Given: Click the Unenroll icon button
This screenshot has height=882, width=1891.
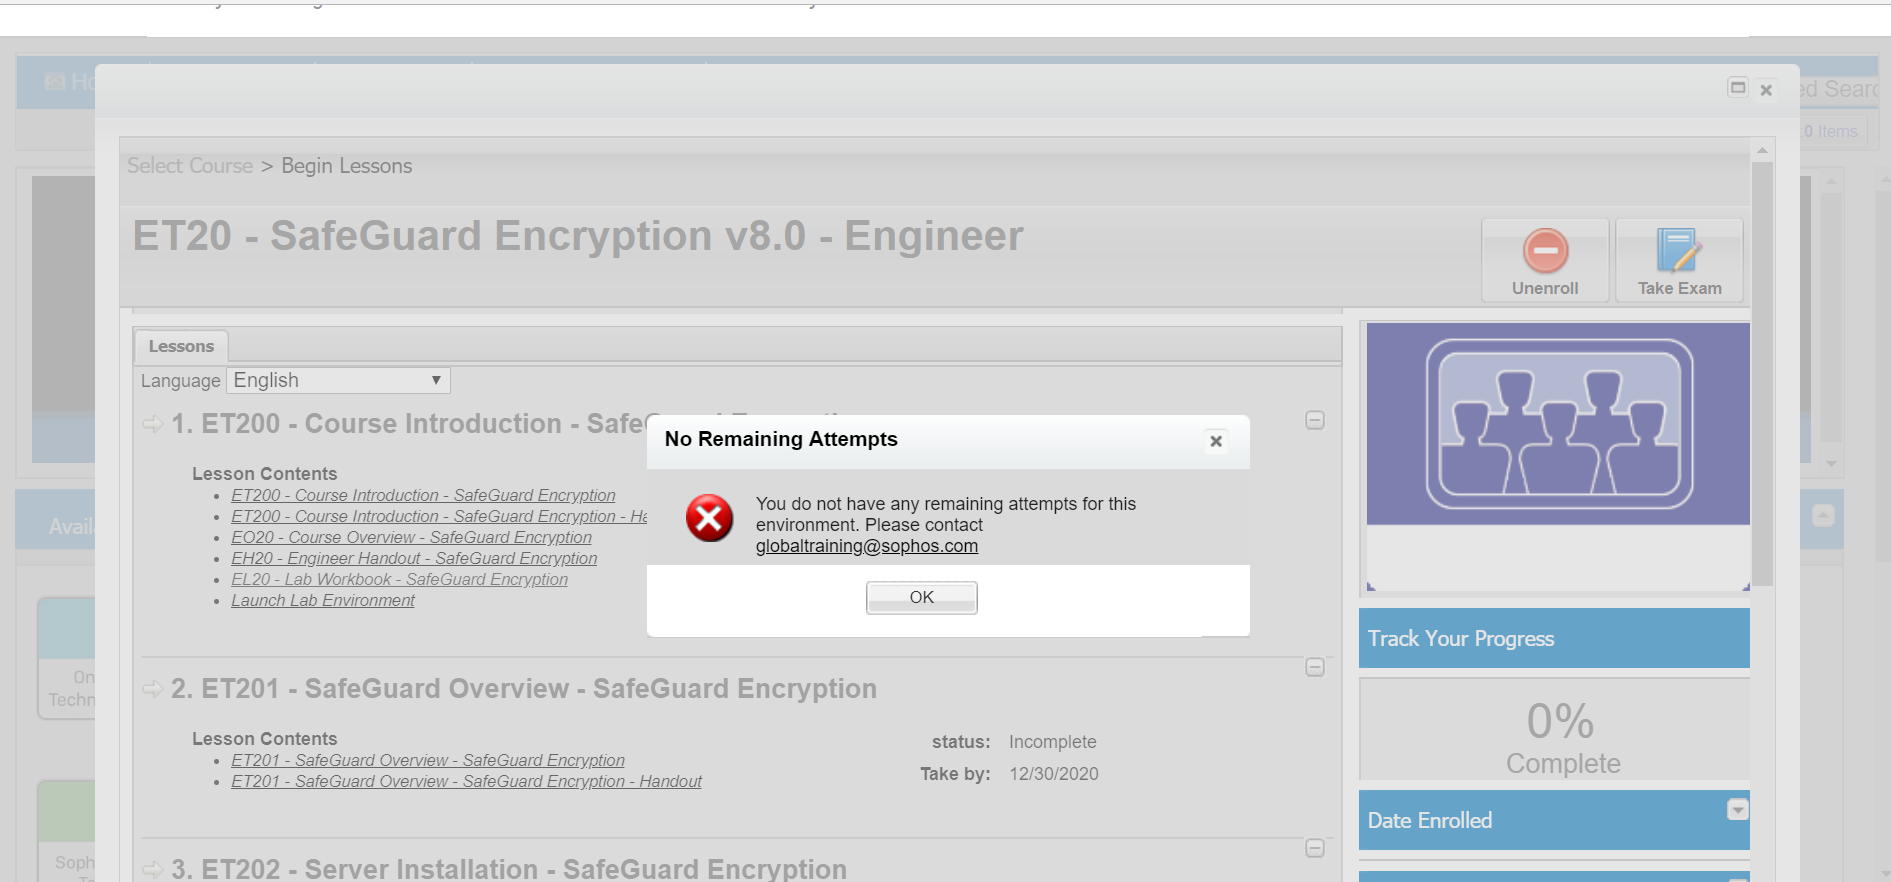Looking at the screenshot, I should 1545,260.
